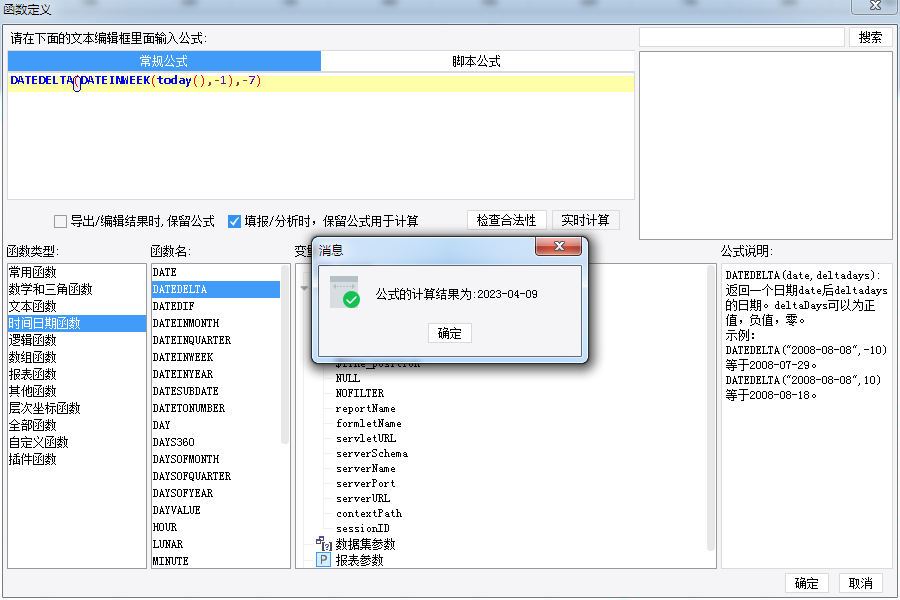Select DAYVALUE function
This screenshot has height=600, width=900.
216,510
